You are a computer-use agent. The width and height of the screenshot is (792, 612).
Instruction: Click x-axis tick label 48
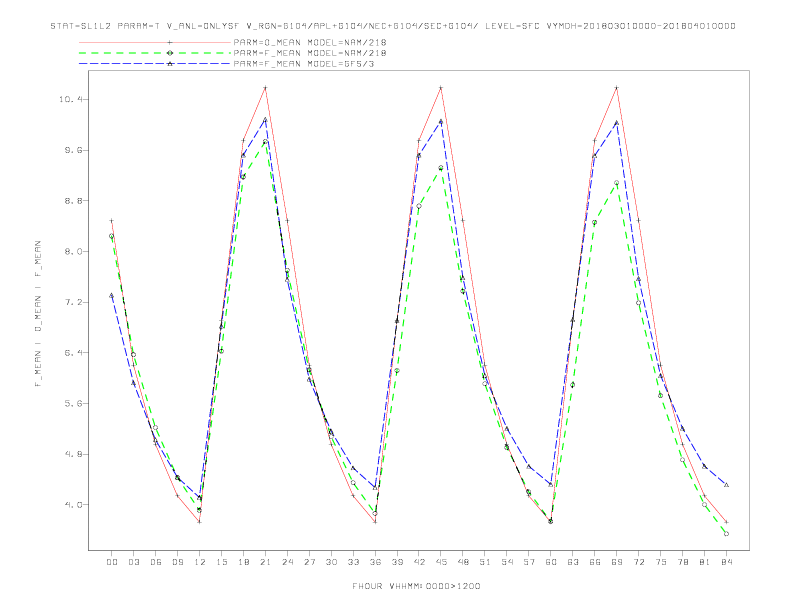463,562
